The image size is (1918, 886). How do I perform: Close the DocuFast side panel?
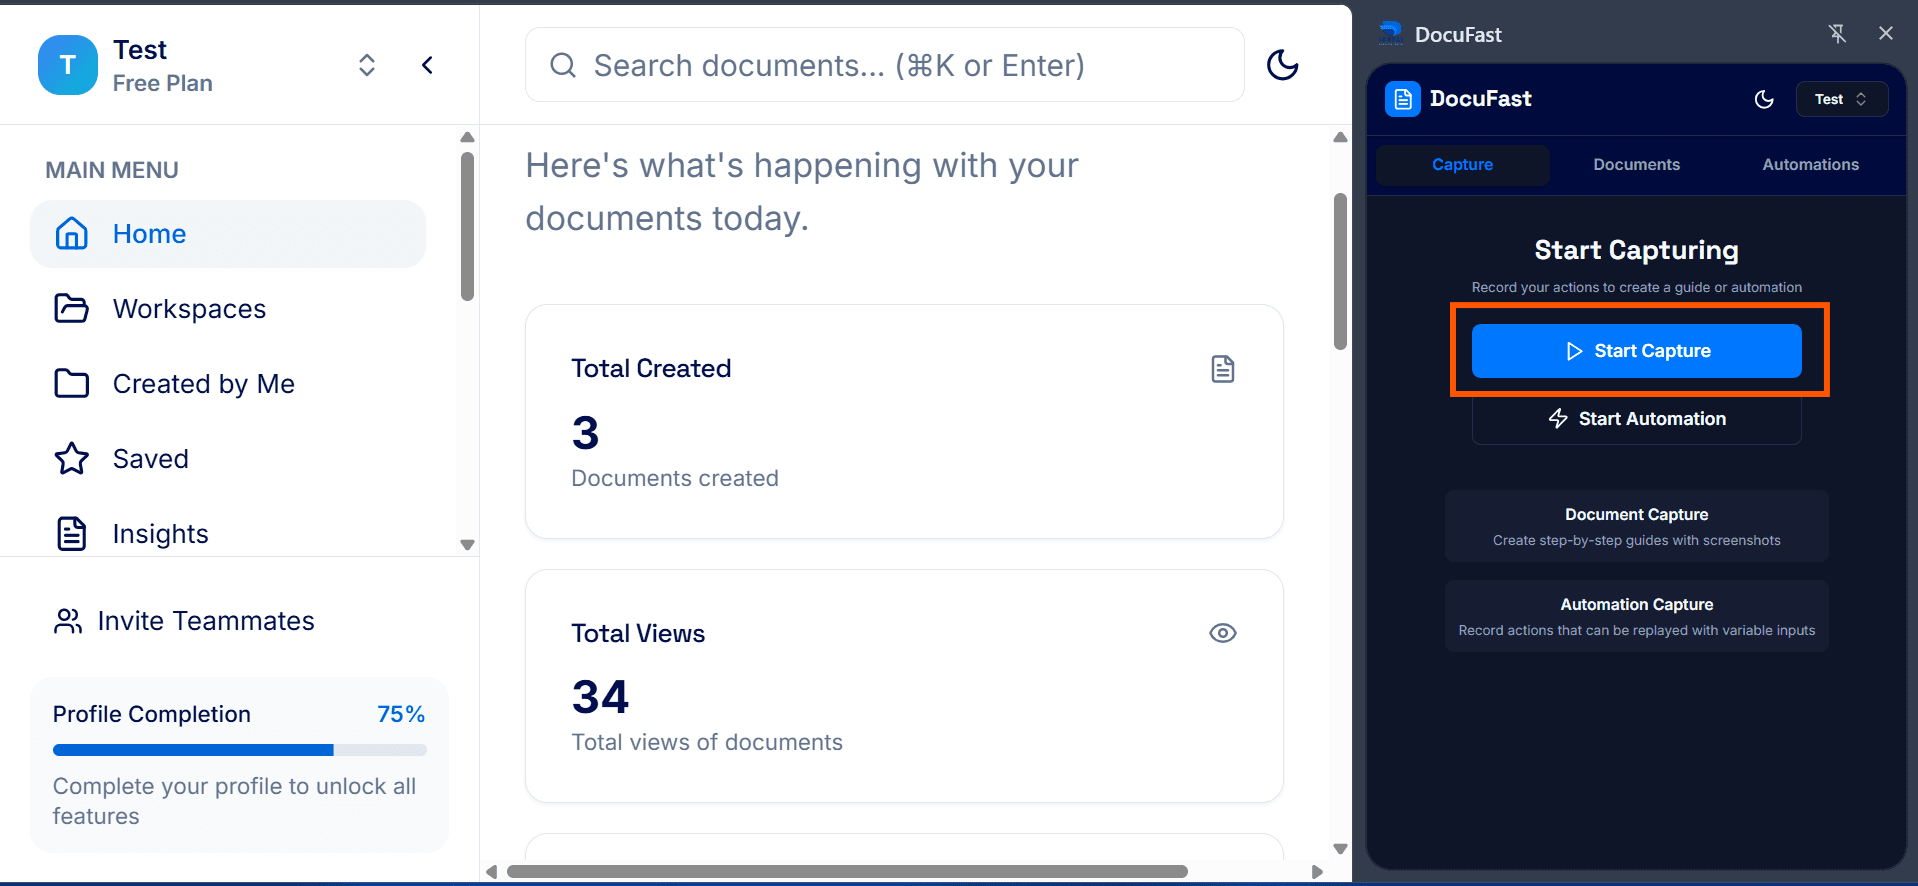1886,33
